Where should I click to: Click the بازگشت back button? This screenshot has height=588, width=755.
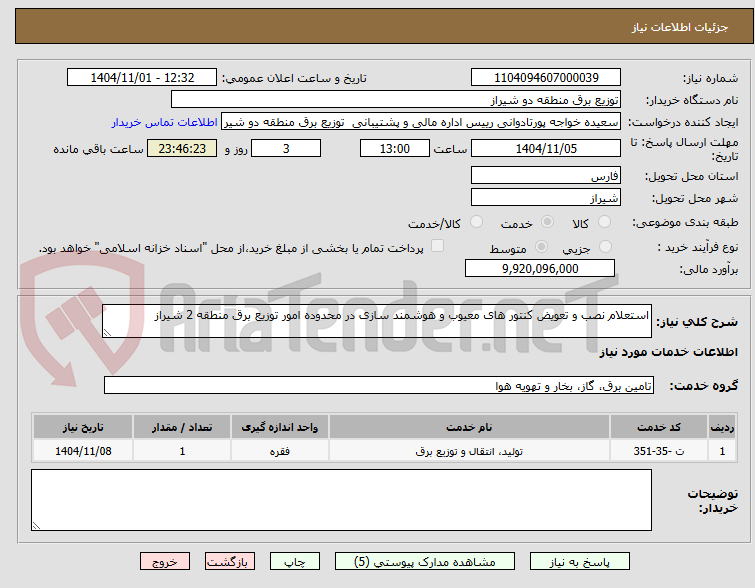(229, 562)
